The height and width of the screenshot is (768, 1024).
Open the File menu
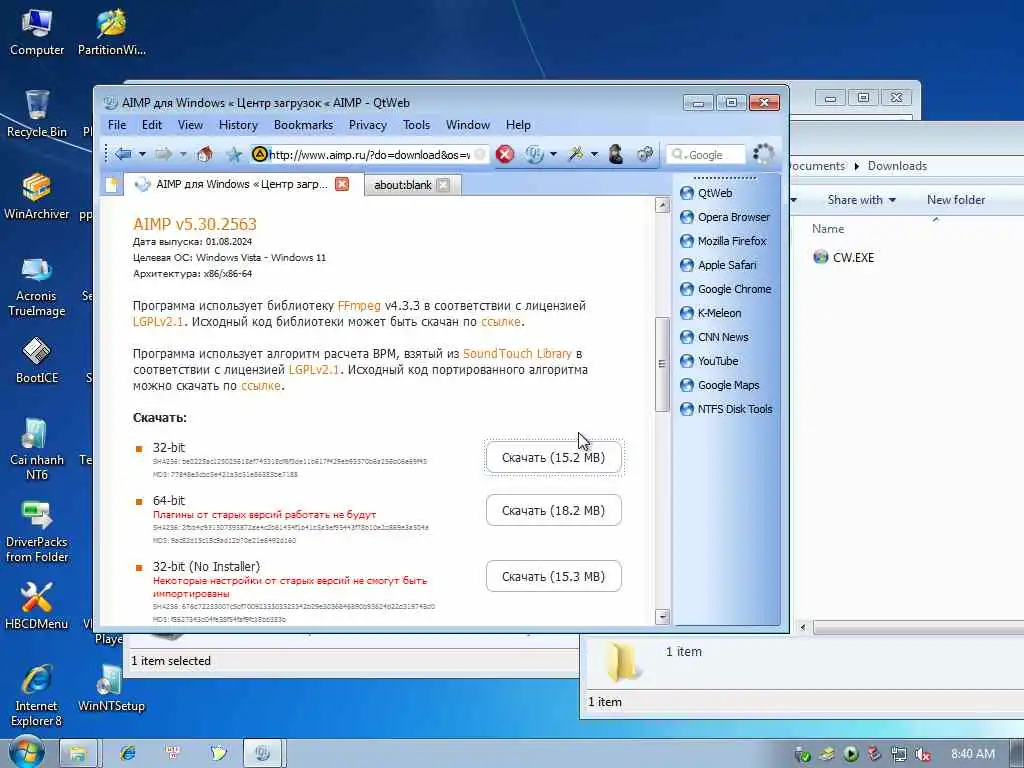tap(118, 125)
